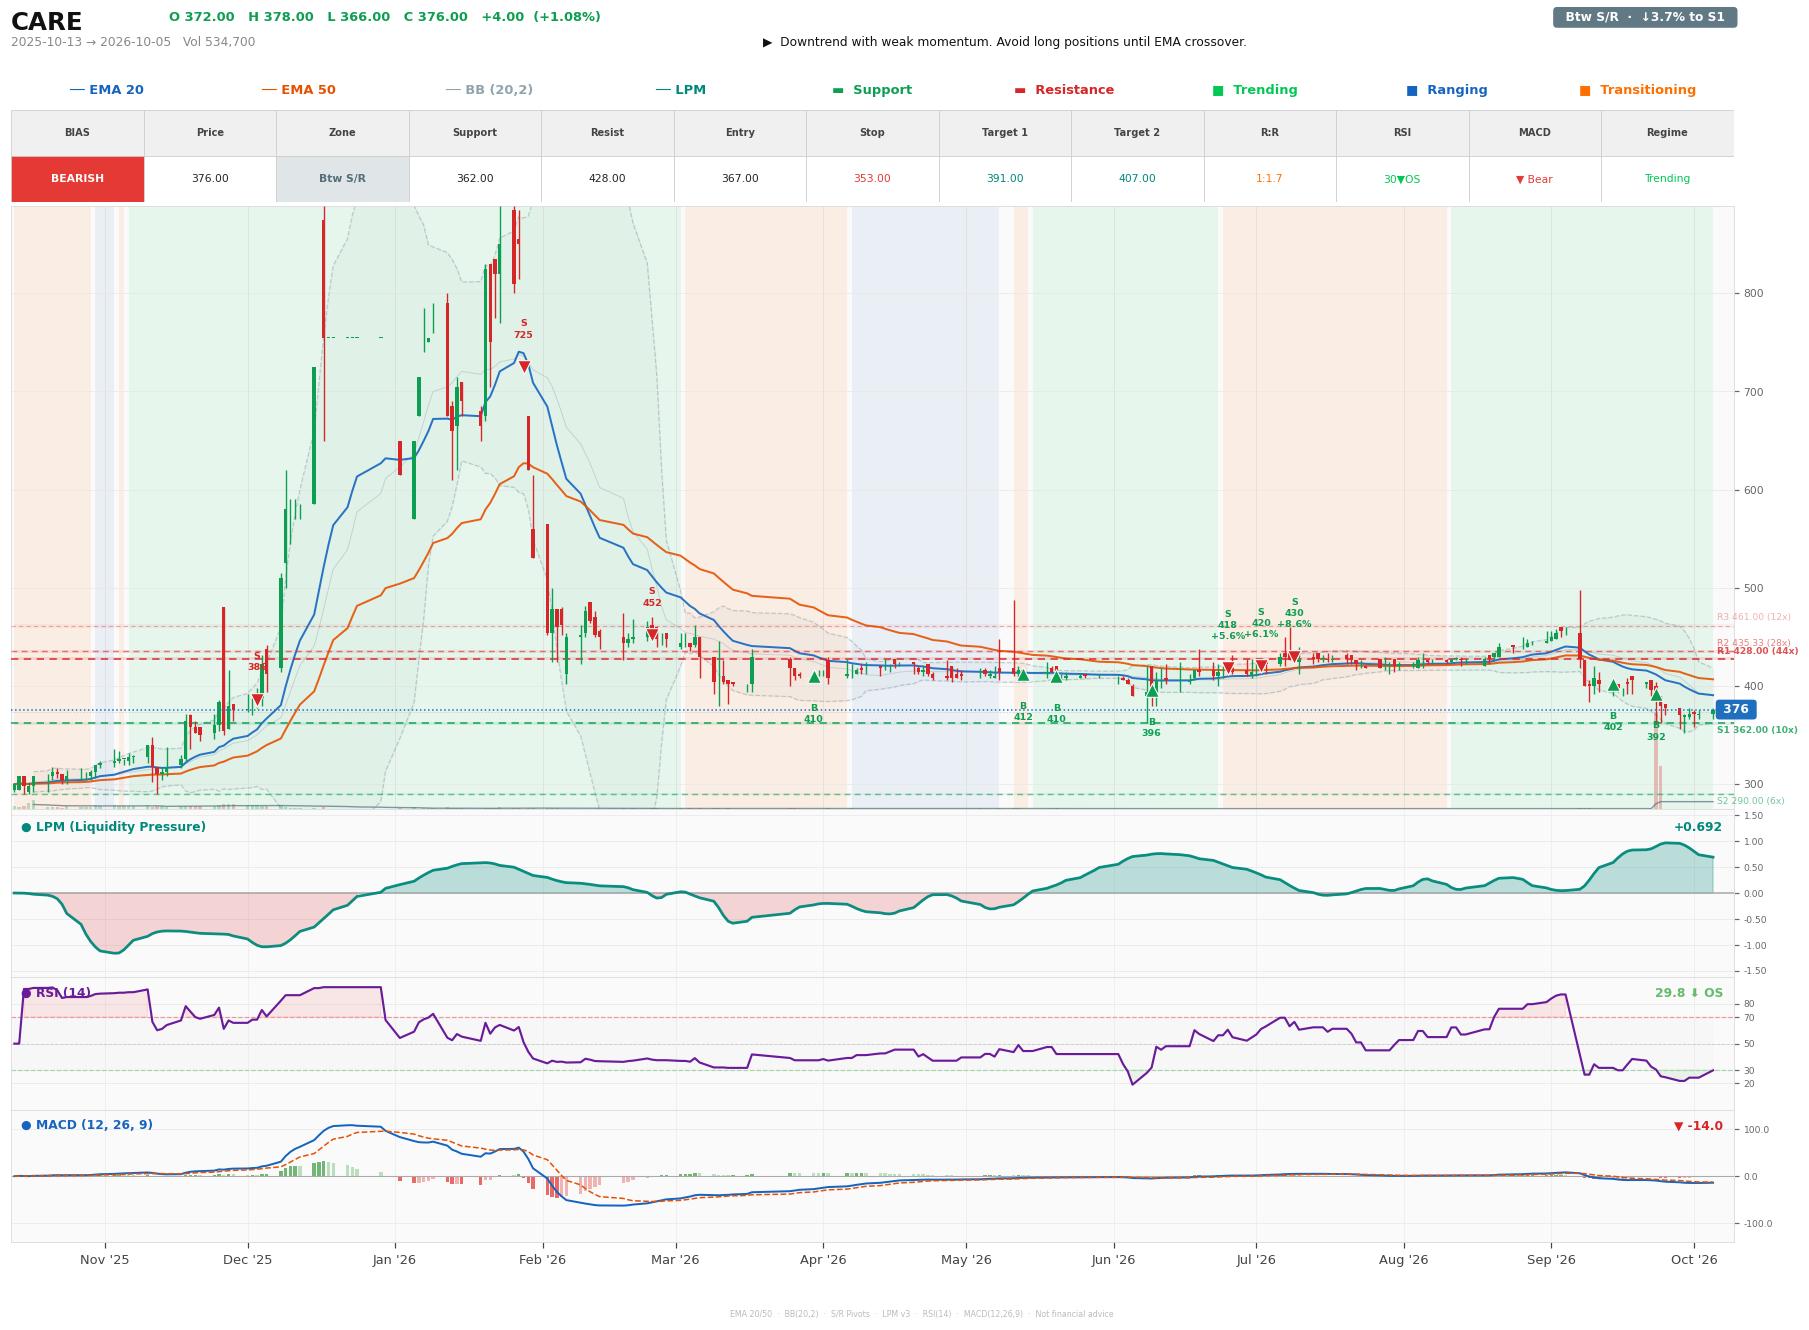The image size is (1809, 1330).
Task: Click the S 430 +8.6% signal label
Action: (1294, 613)
